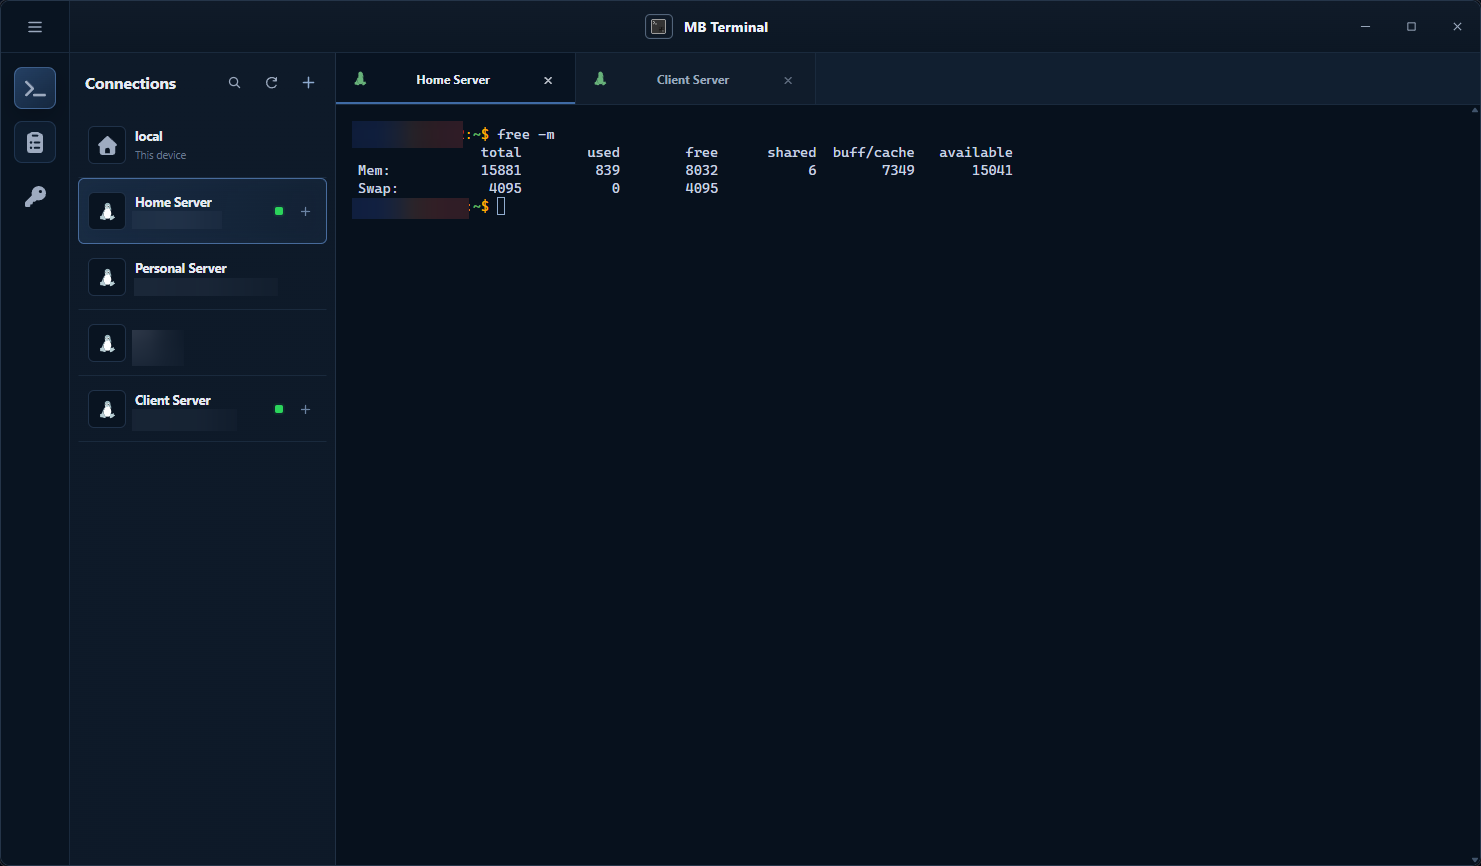Image resolution: width=1481 pixels, height=866 pixels.
Task: Select the terminal sidebar icon
Action: [x=35, y=89]
